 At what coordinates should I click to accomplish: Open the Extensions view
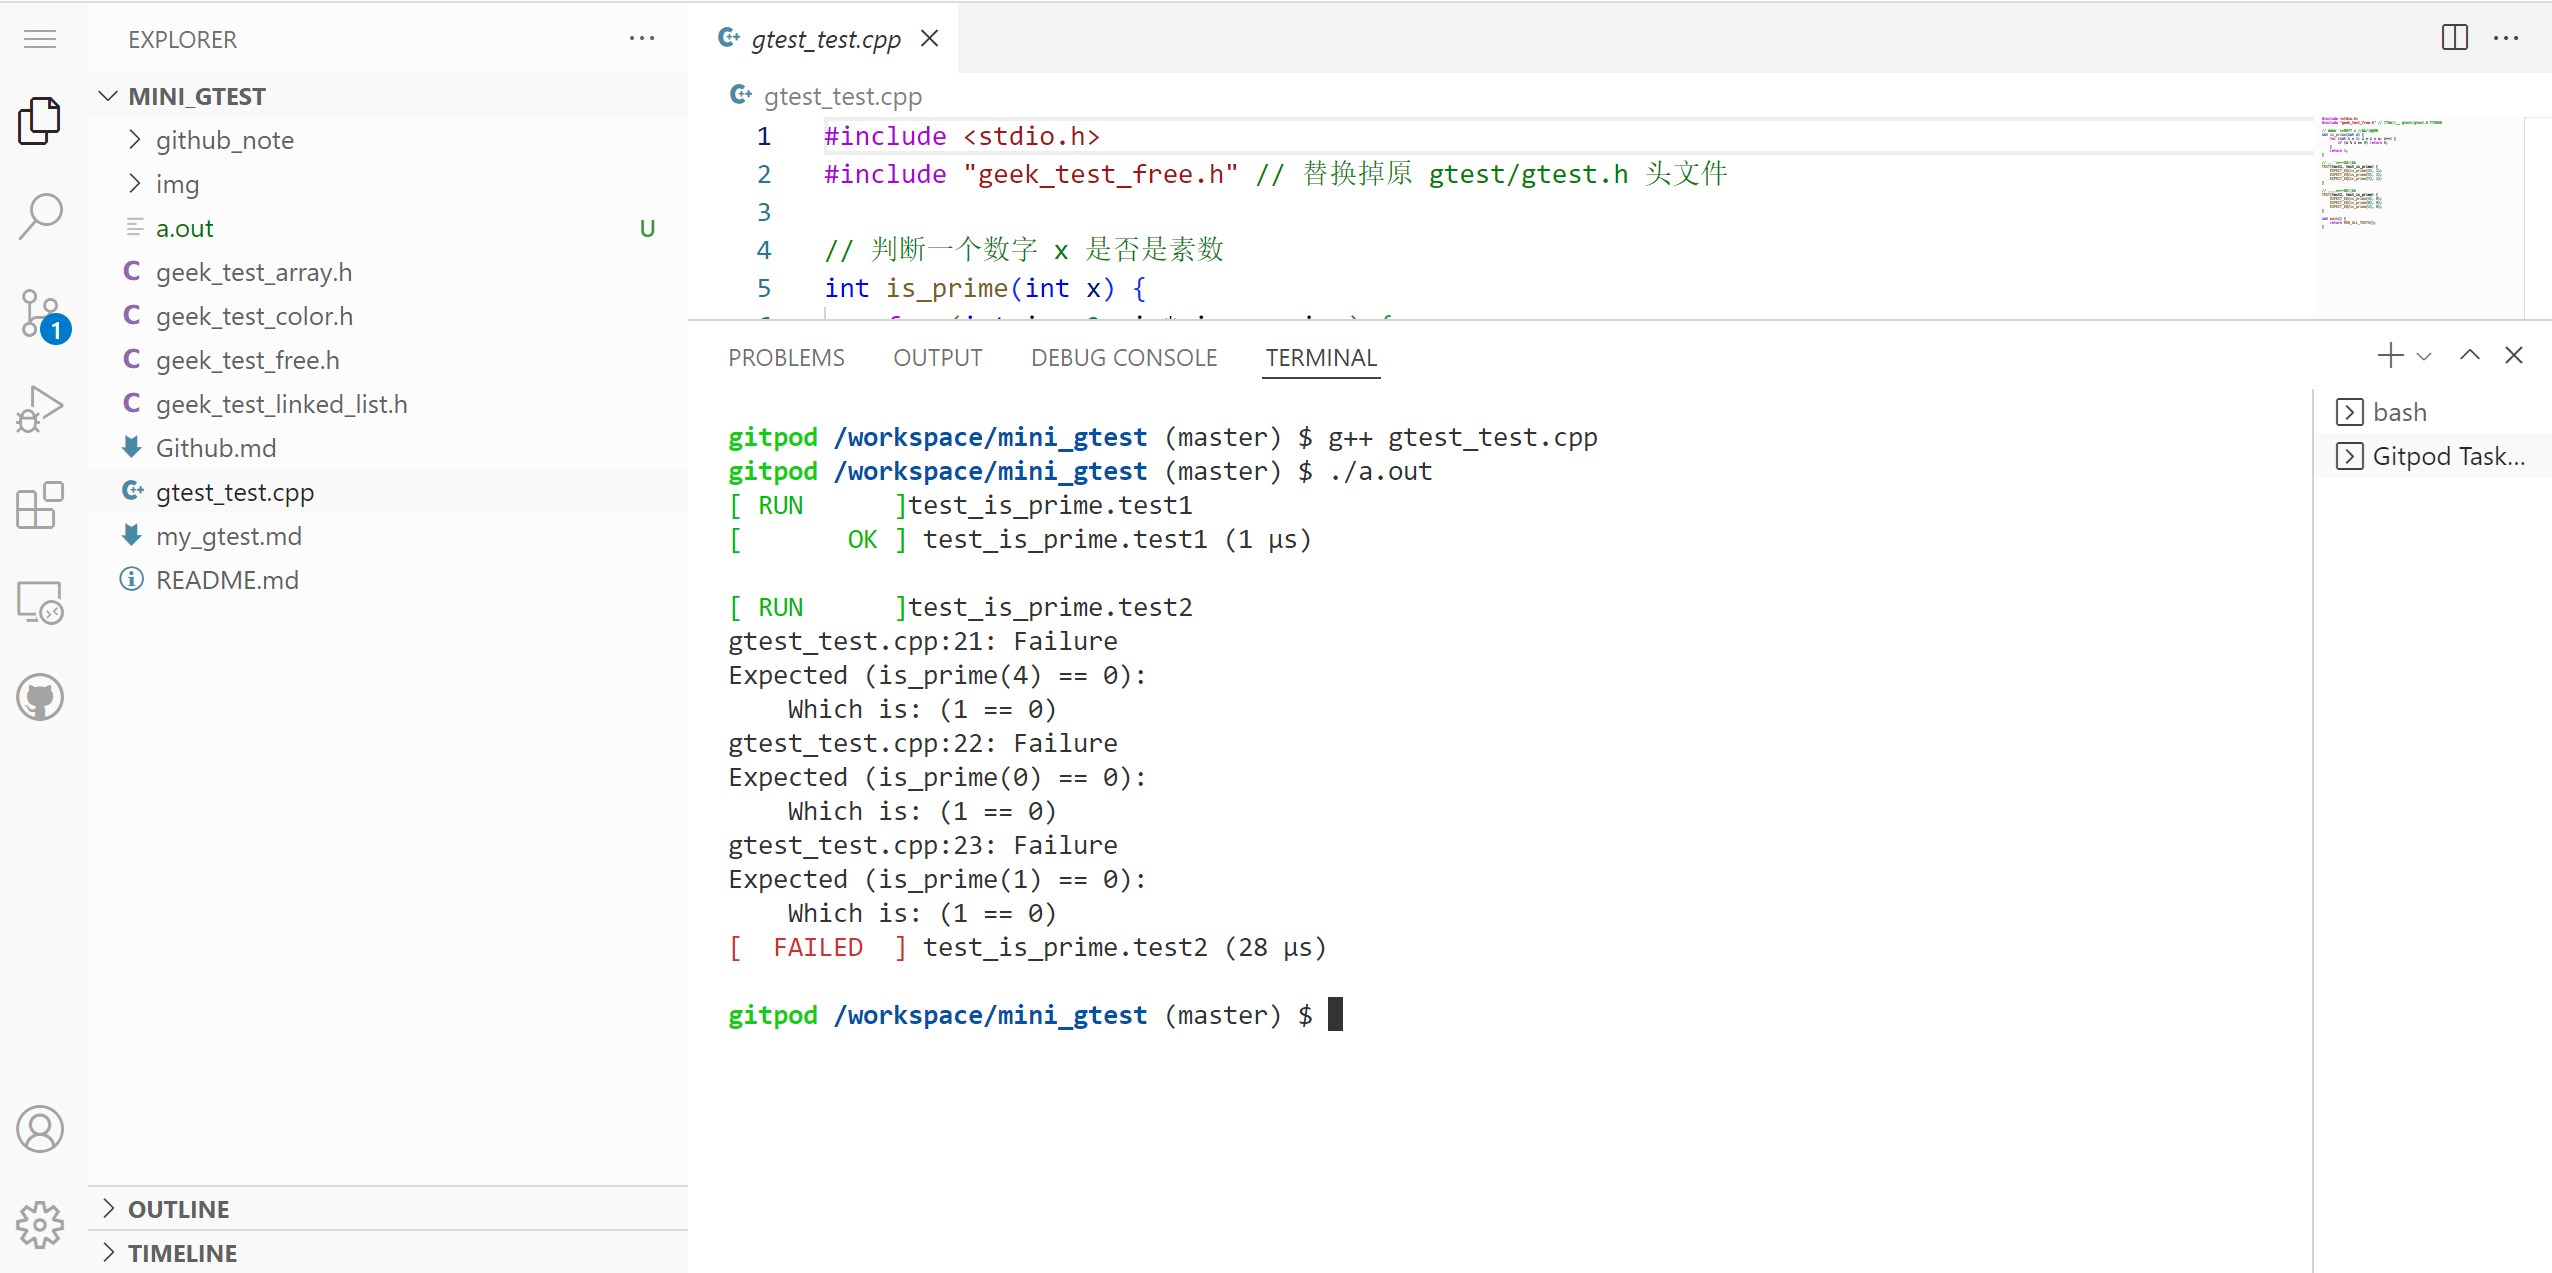tap(40, 505)
